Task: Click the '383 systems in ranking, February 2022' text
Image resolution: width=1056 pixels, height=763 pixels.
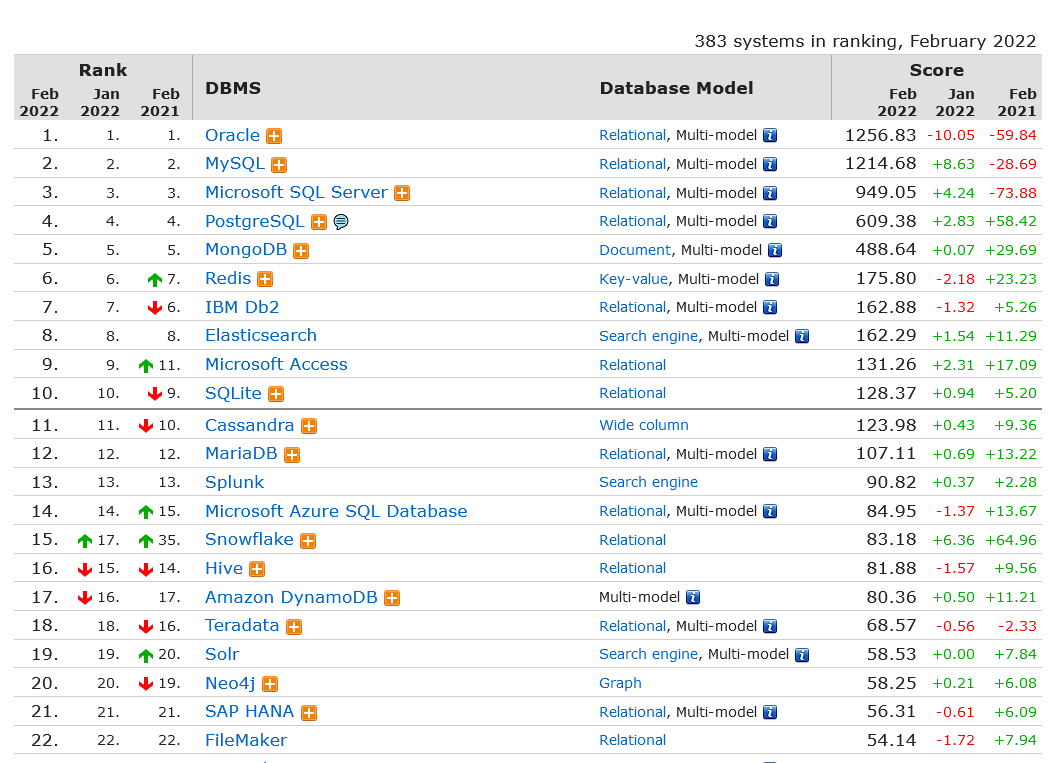Action: click(865, 41)
